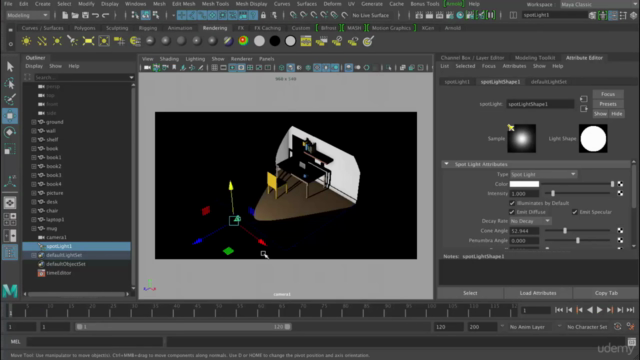Expand the desk node in Outliner
The image size is (640, 360).
coord(34,202)
